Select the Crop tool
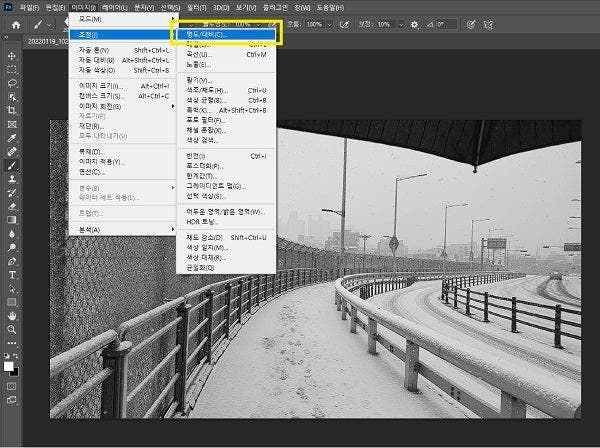The image size is (600, 448). click(x=12, y=111)
